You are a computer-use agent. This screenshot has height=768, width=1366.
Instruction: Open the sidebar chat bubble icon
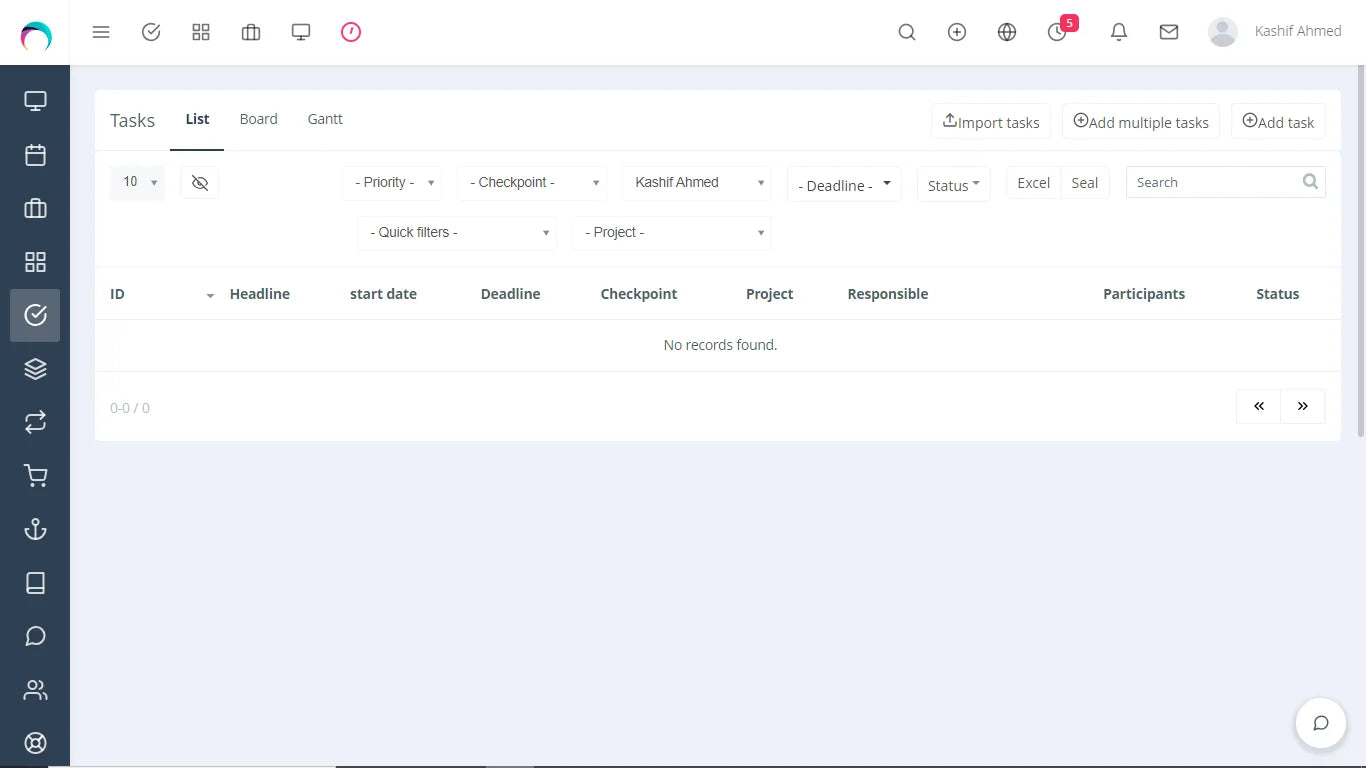tap(35, 636)
